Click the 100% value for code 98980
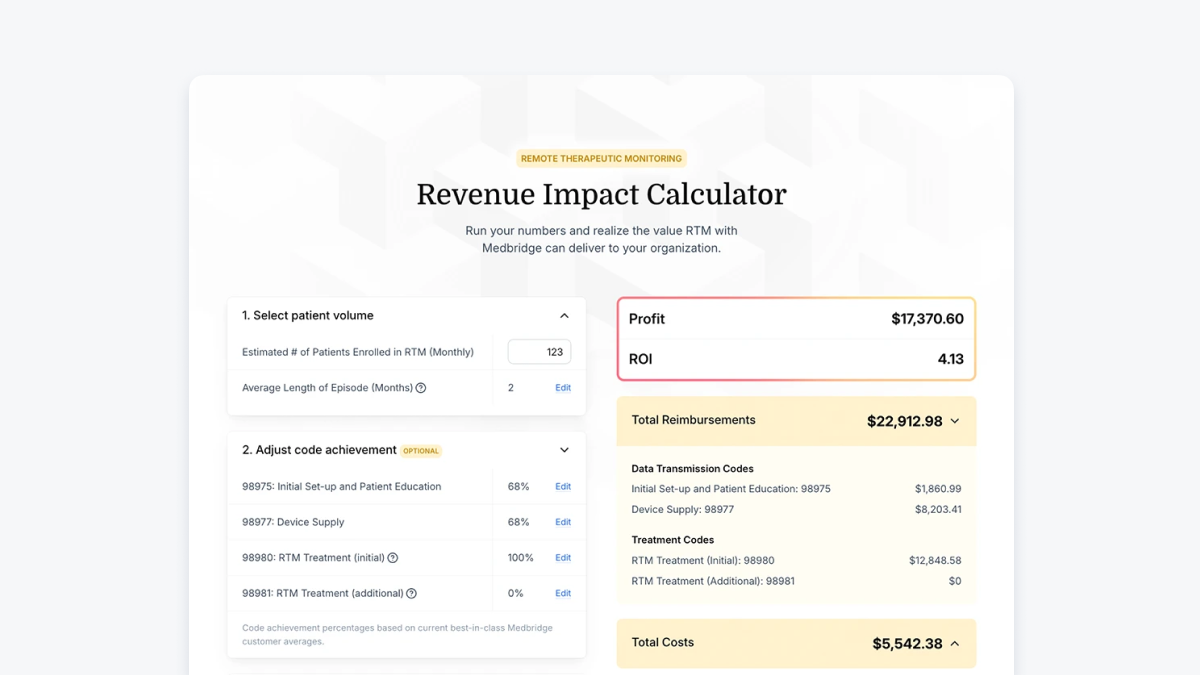Viewport: 1200px width, 675px height. [x=521, y=558]
